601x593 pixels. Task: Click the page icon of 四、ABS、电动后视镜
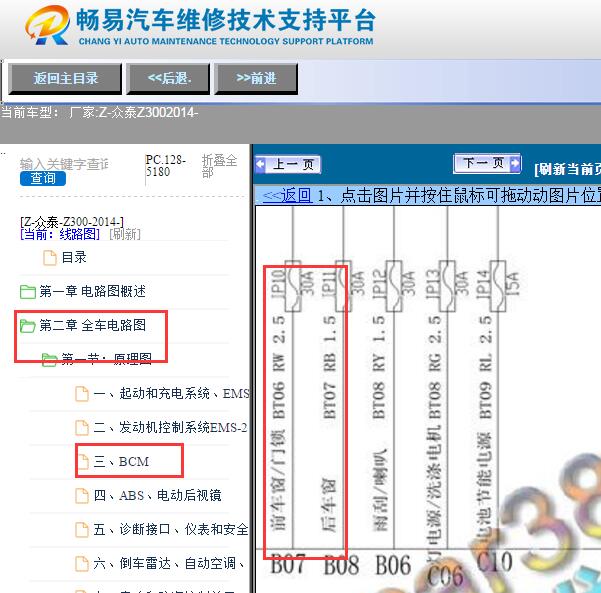click(82, 496)
